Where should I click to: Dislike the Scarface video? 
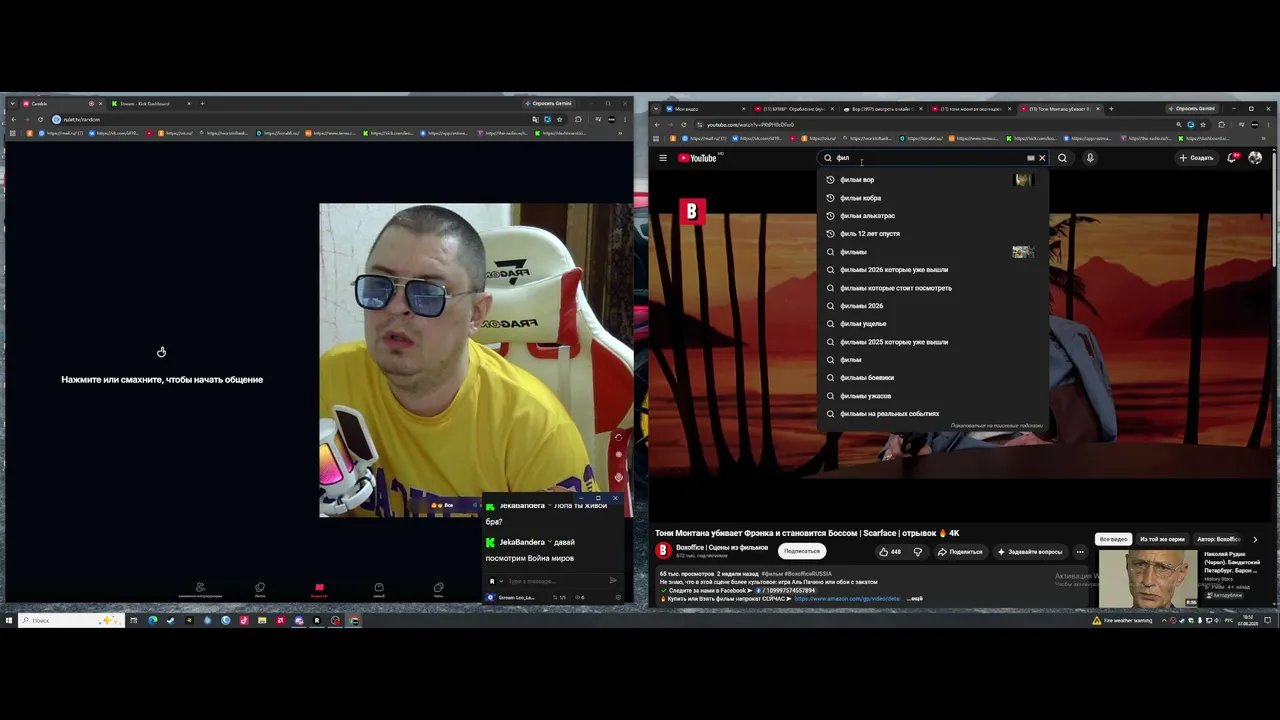coord(917,552)
